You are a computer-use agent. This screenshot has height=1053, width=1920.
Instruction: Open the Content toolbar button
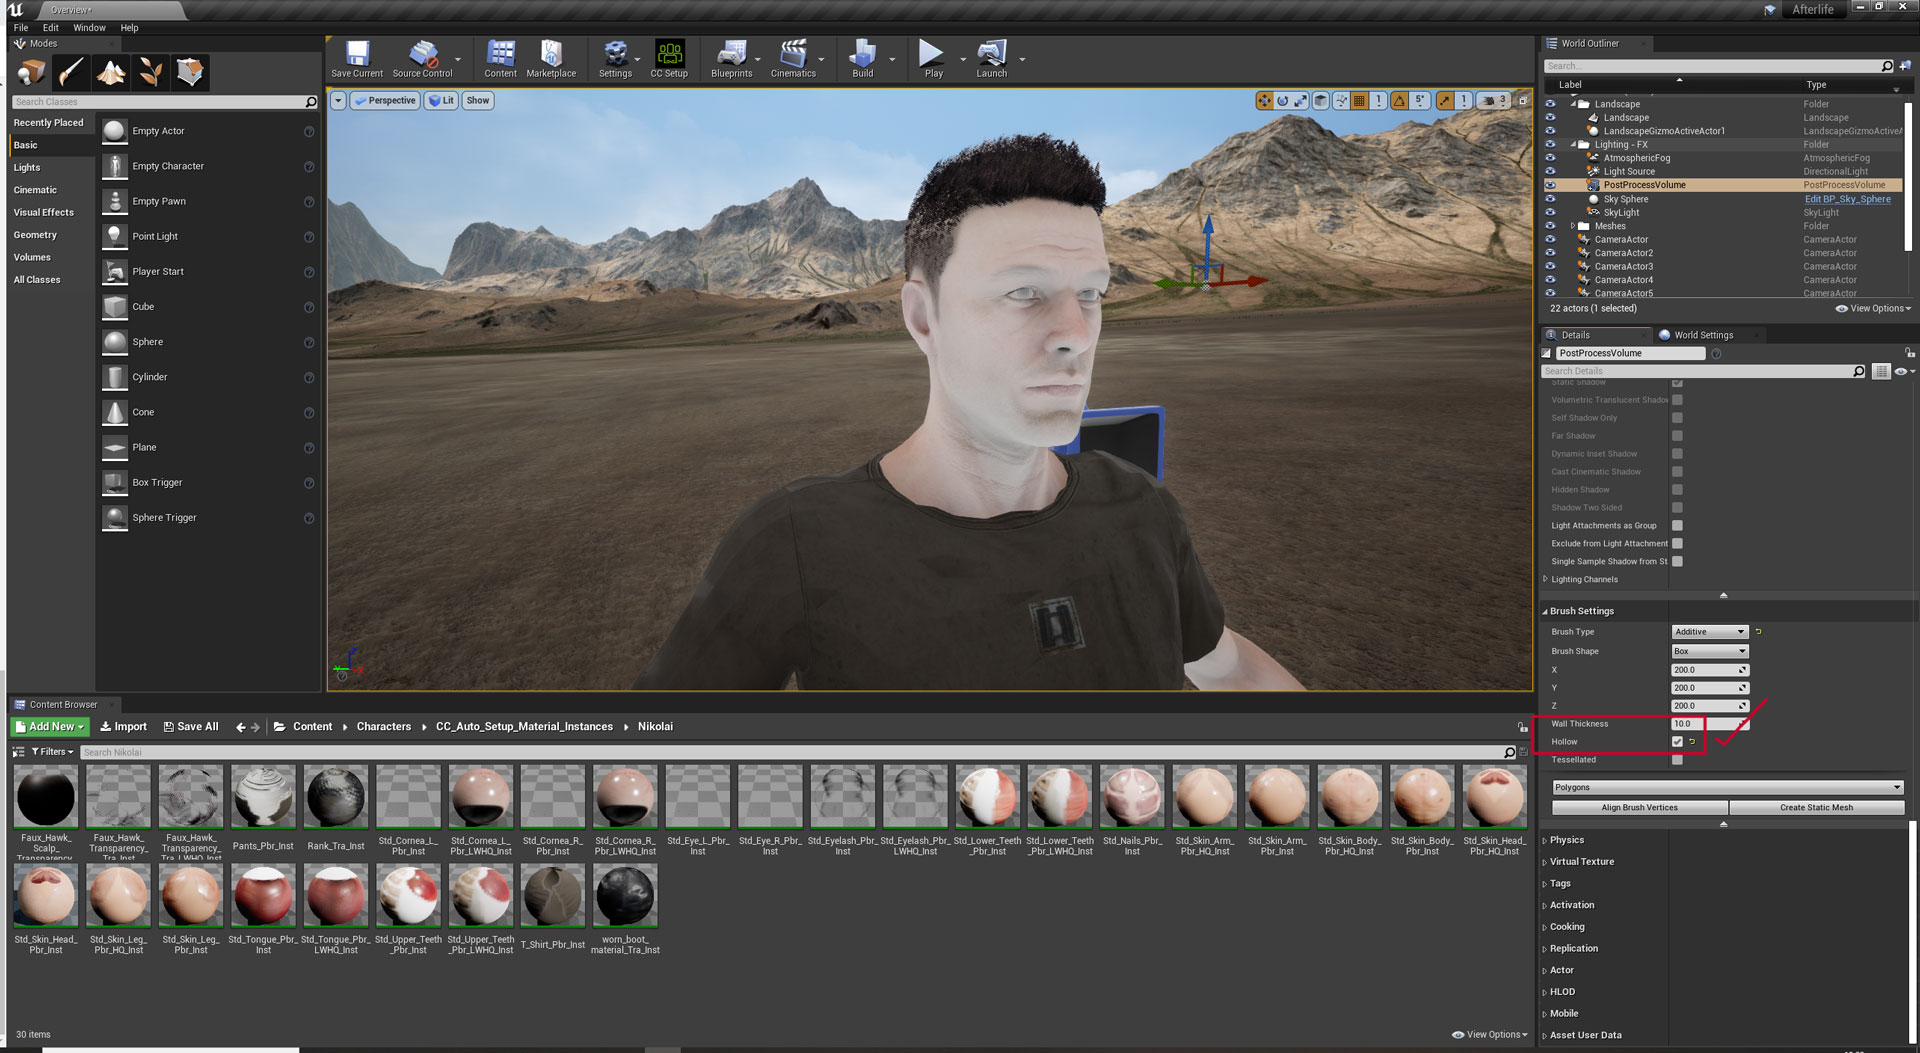click(500, 59)
